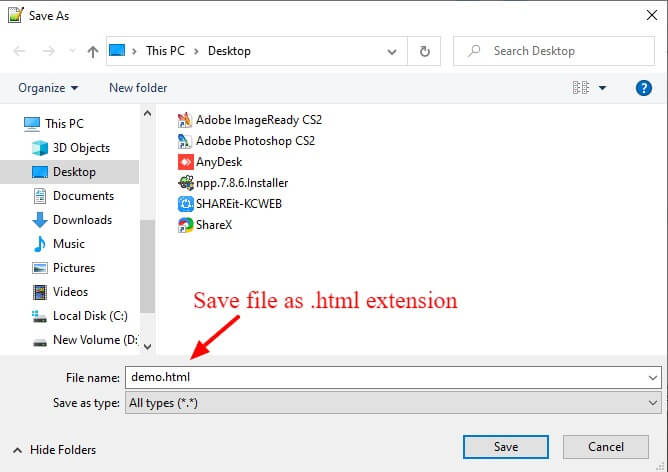Select the 3D Objects label
Screen dimensions: 668x472
[x=81, y=148]
